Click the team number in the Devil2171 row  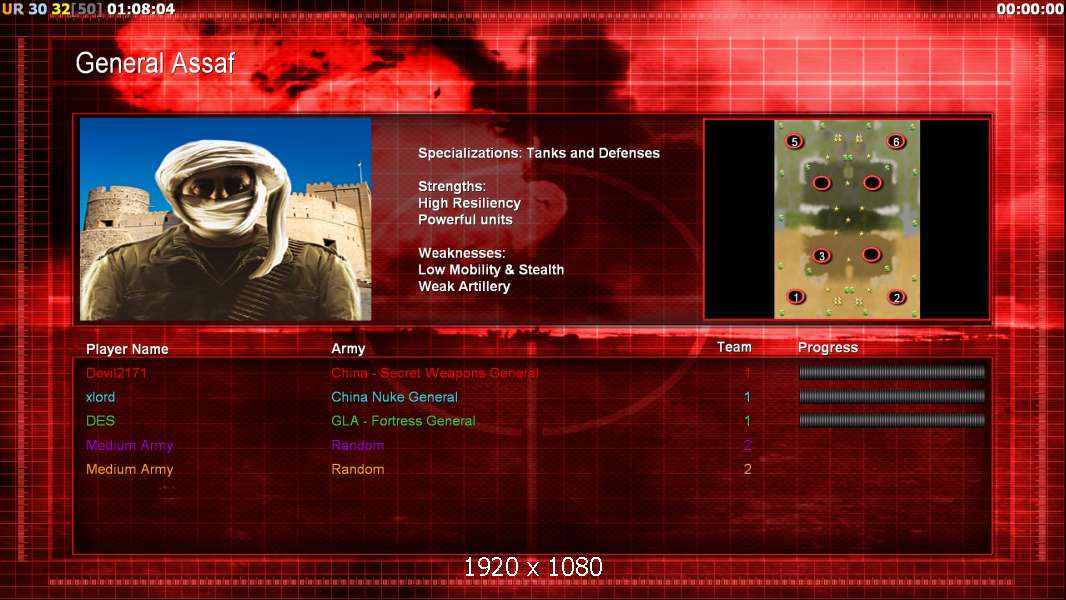tap(747, 373)
